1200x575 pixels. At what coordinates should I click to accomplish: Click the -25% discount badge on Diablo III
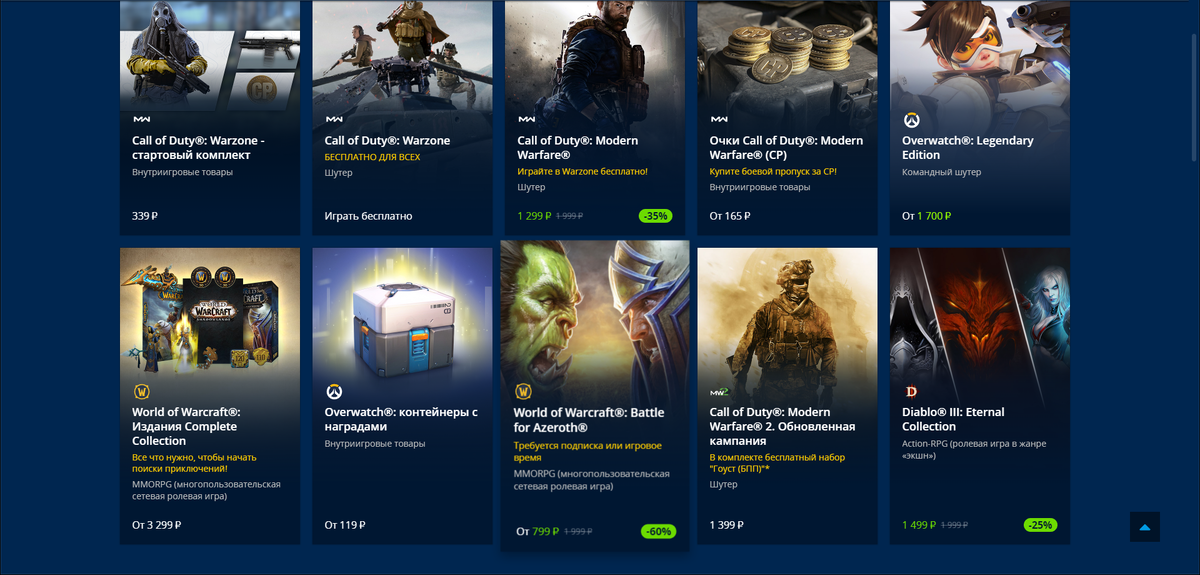click(1040, 525)
